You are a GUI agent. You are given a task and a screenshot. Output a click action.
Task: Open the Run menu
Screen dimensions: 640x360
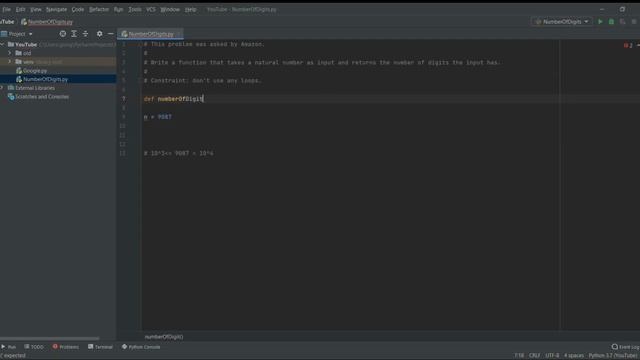pyautogui.click(x=118, y=9)
